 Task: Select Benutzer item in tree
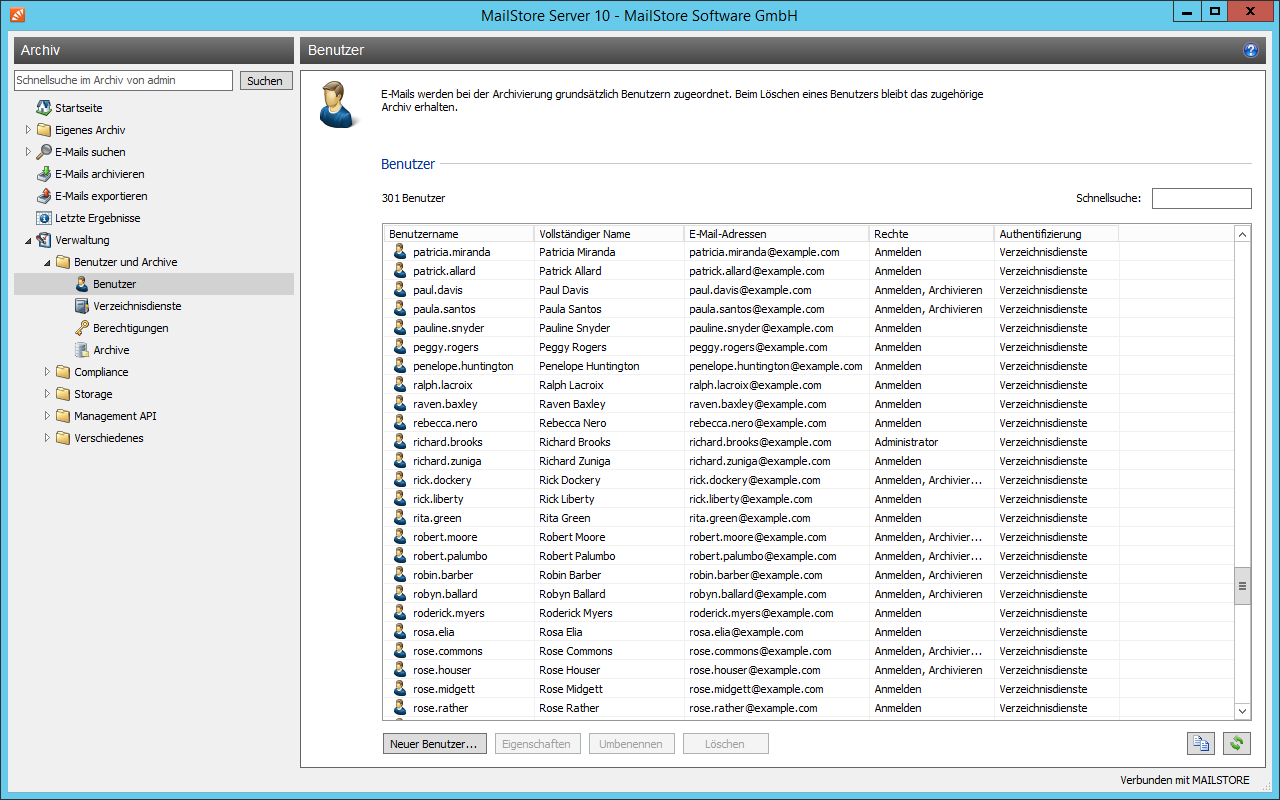click(155, 284)
